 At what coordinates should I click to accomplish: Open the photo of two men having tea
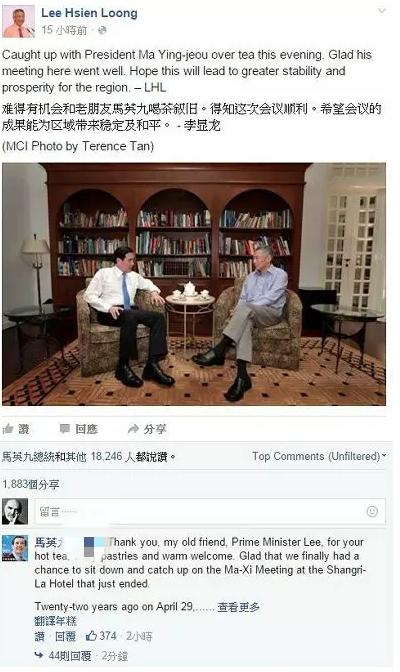pos(194,284)
